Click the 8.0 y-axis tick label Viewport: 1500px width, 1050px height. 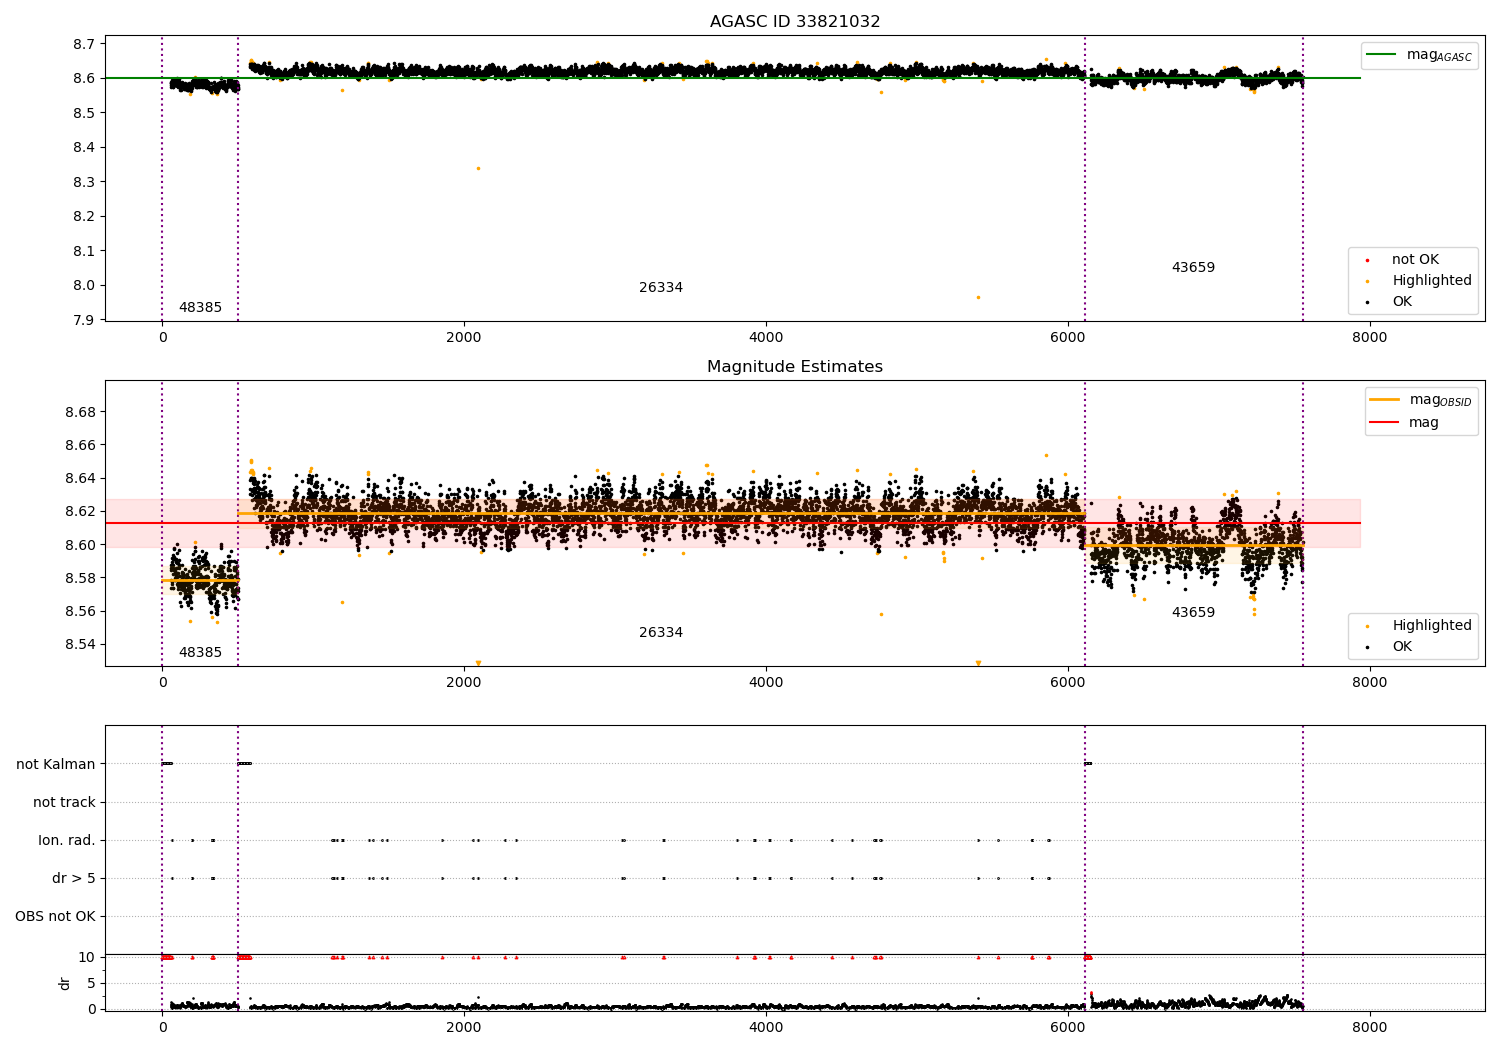[x=85, y=286]
